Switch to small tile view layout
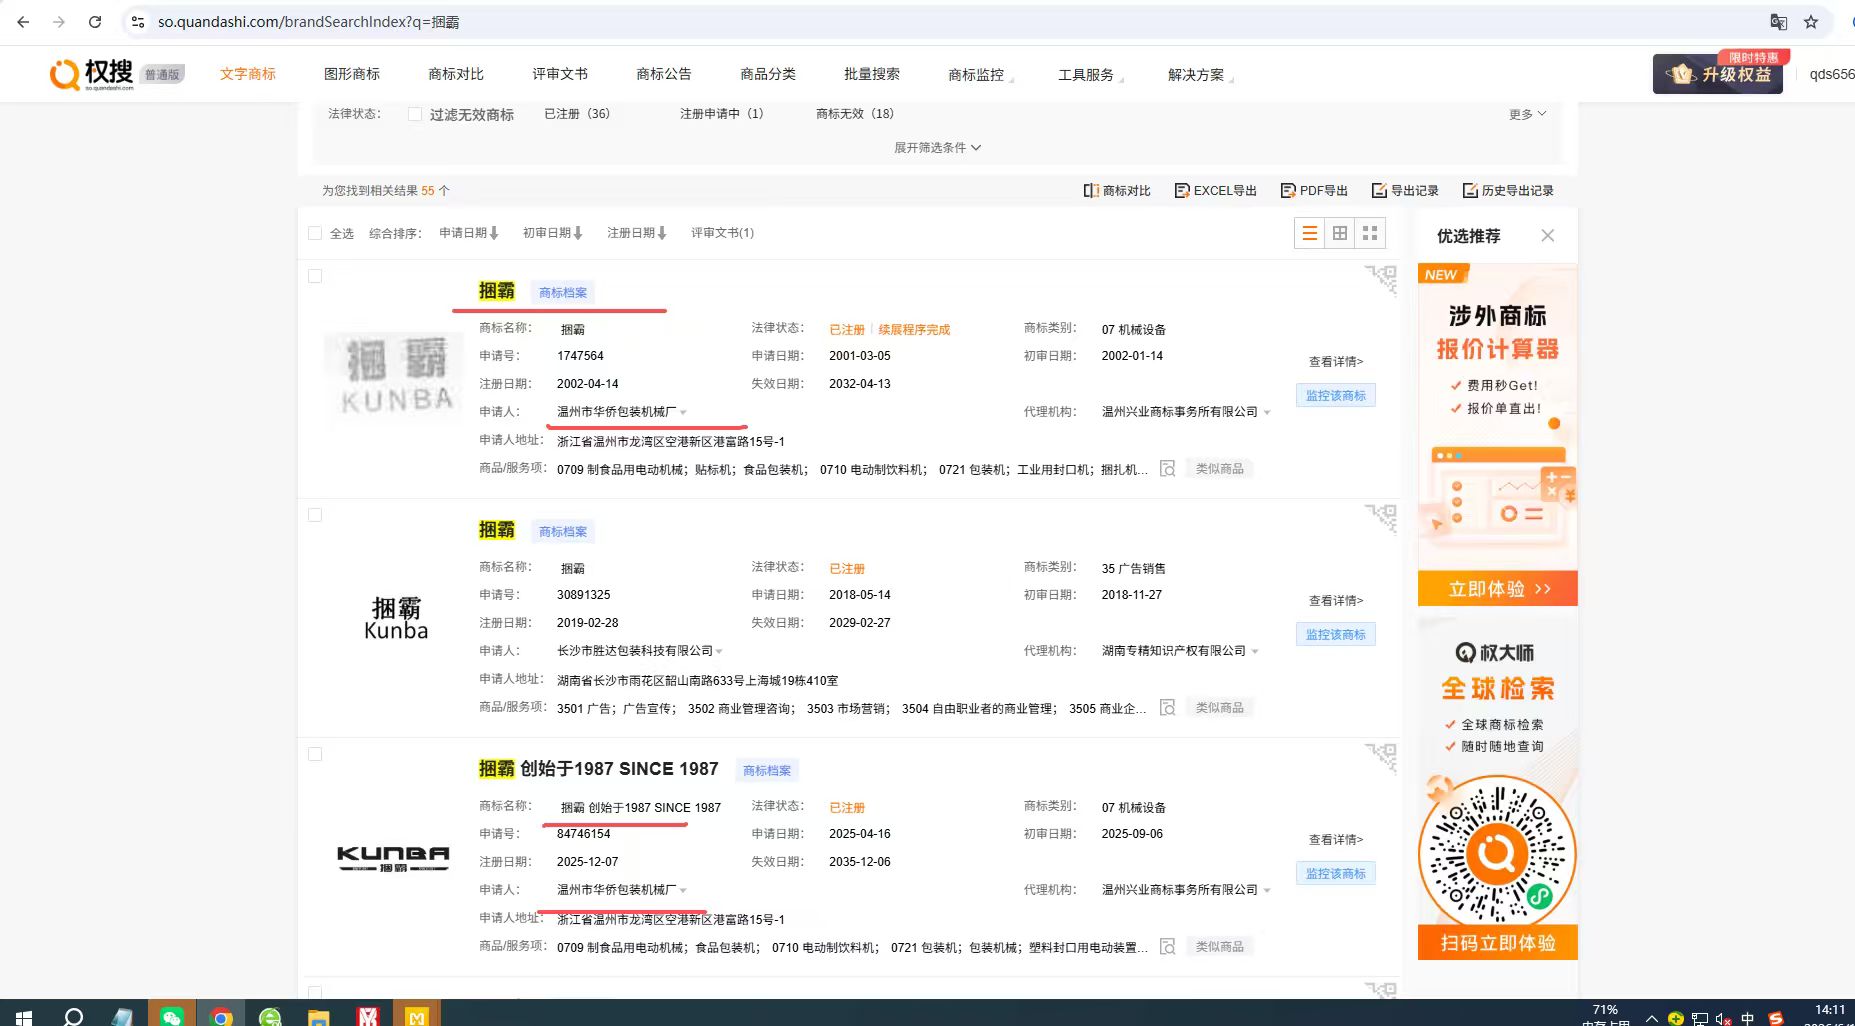The height and width of the screenshot is (1026, 1855). tap(1370, 233)
